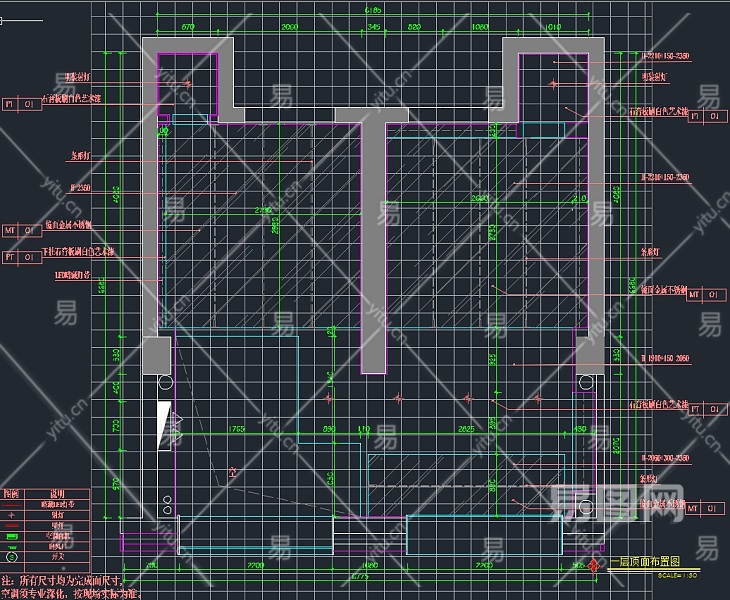Viewport: 730px width, 600px height.
Task: Select the overall top dimension 6185
Action: click(x=373, y=10)
